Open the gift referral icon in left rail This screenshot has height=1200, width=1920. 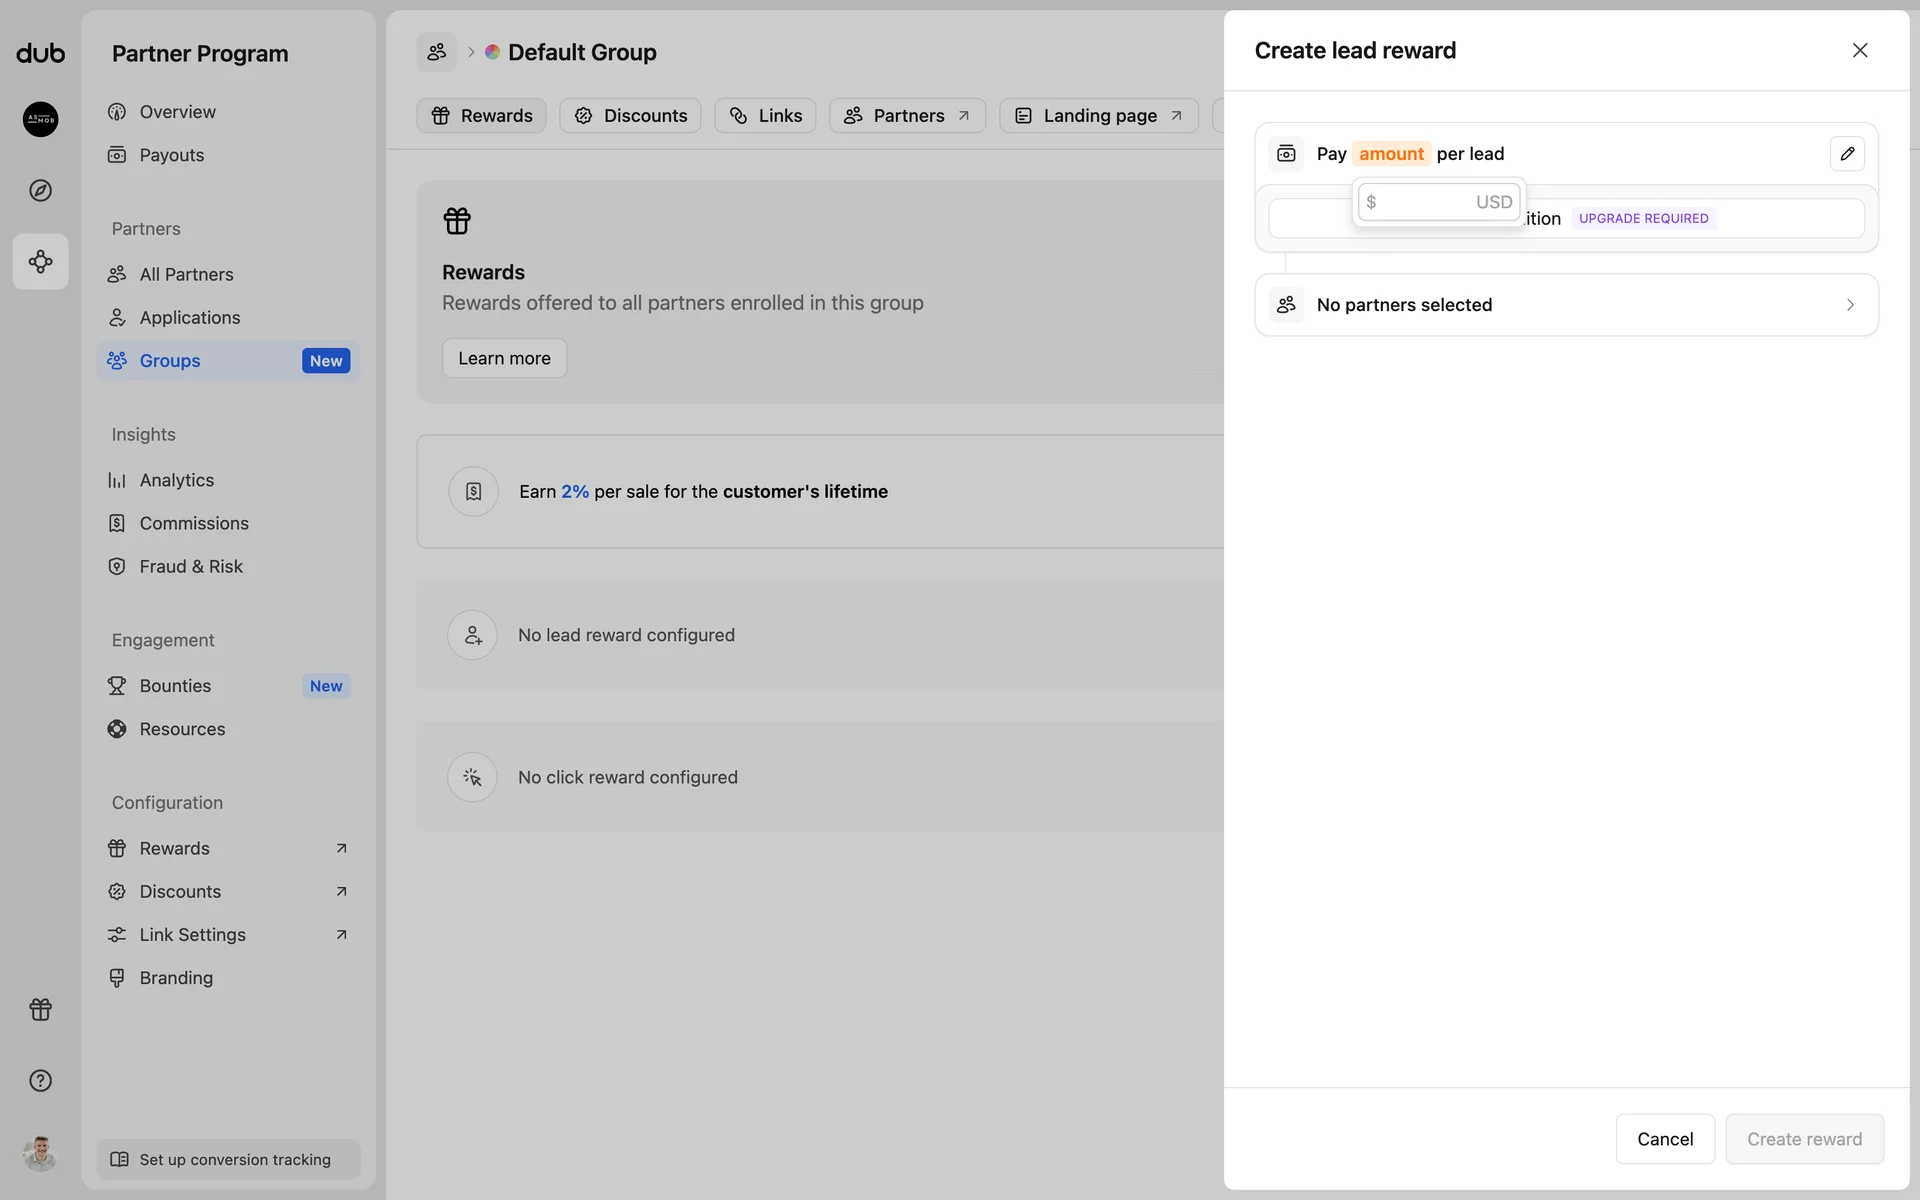point(40,1010)
